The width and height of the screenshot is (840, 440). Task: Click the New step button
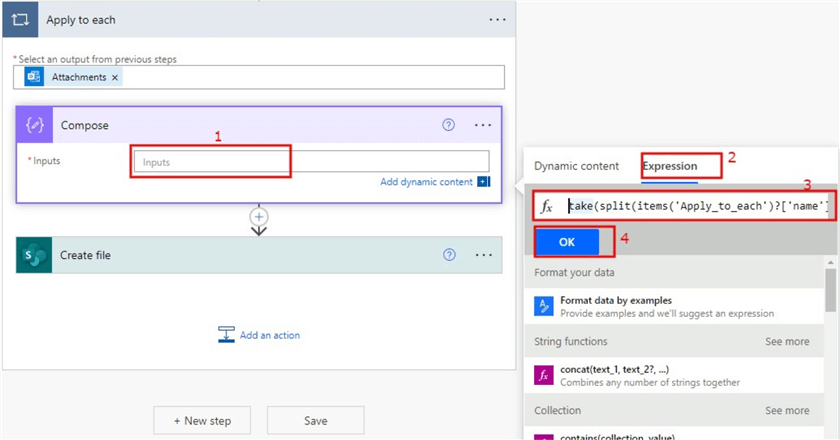202,421
